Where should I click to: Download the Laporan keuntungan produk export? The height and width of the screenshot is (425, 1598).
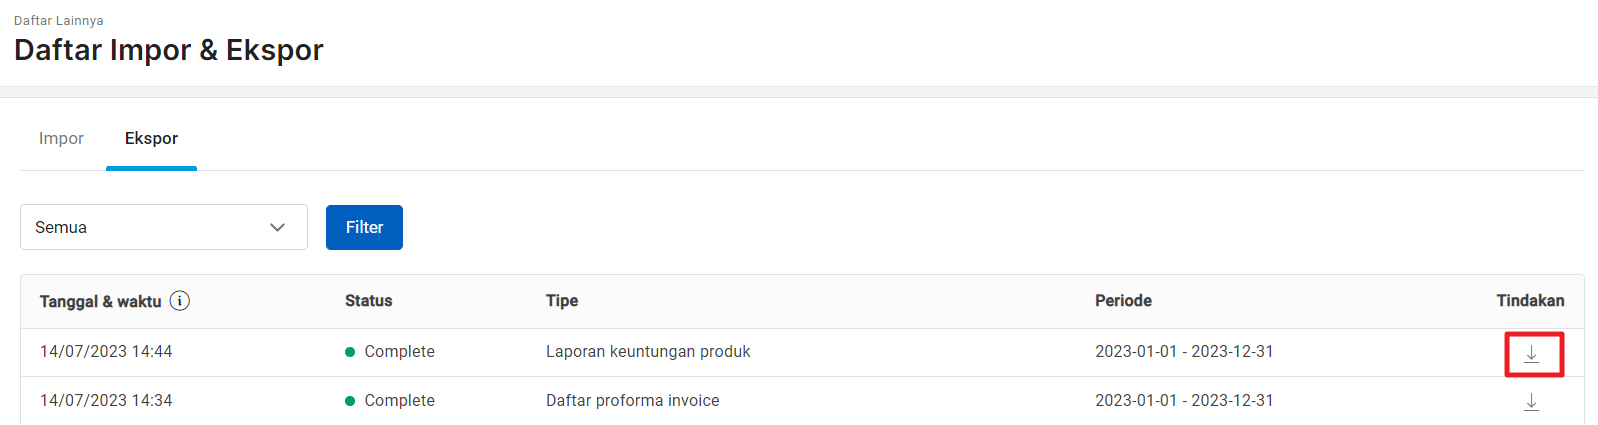pos(1531,353)
